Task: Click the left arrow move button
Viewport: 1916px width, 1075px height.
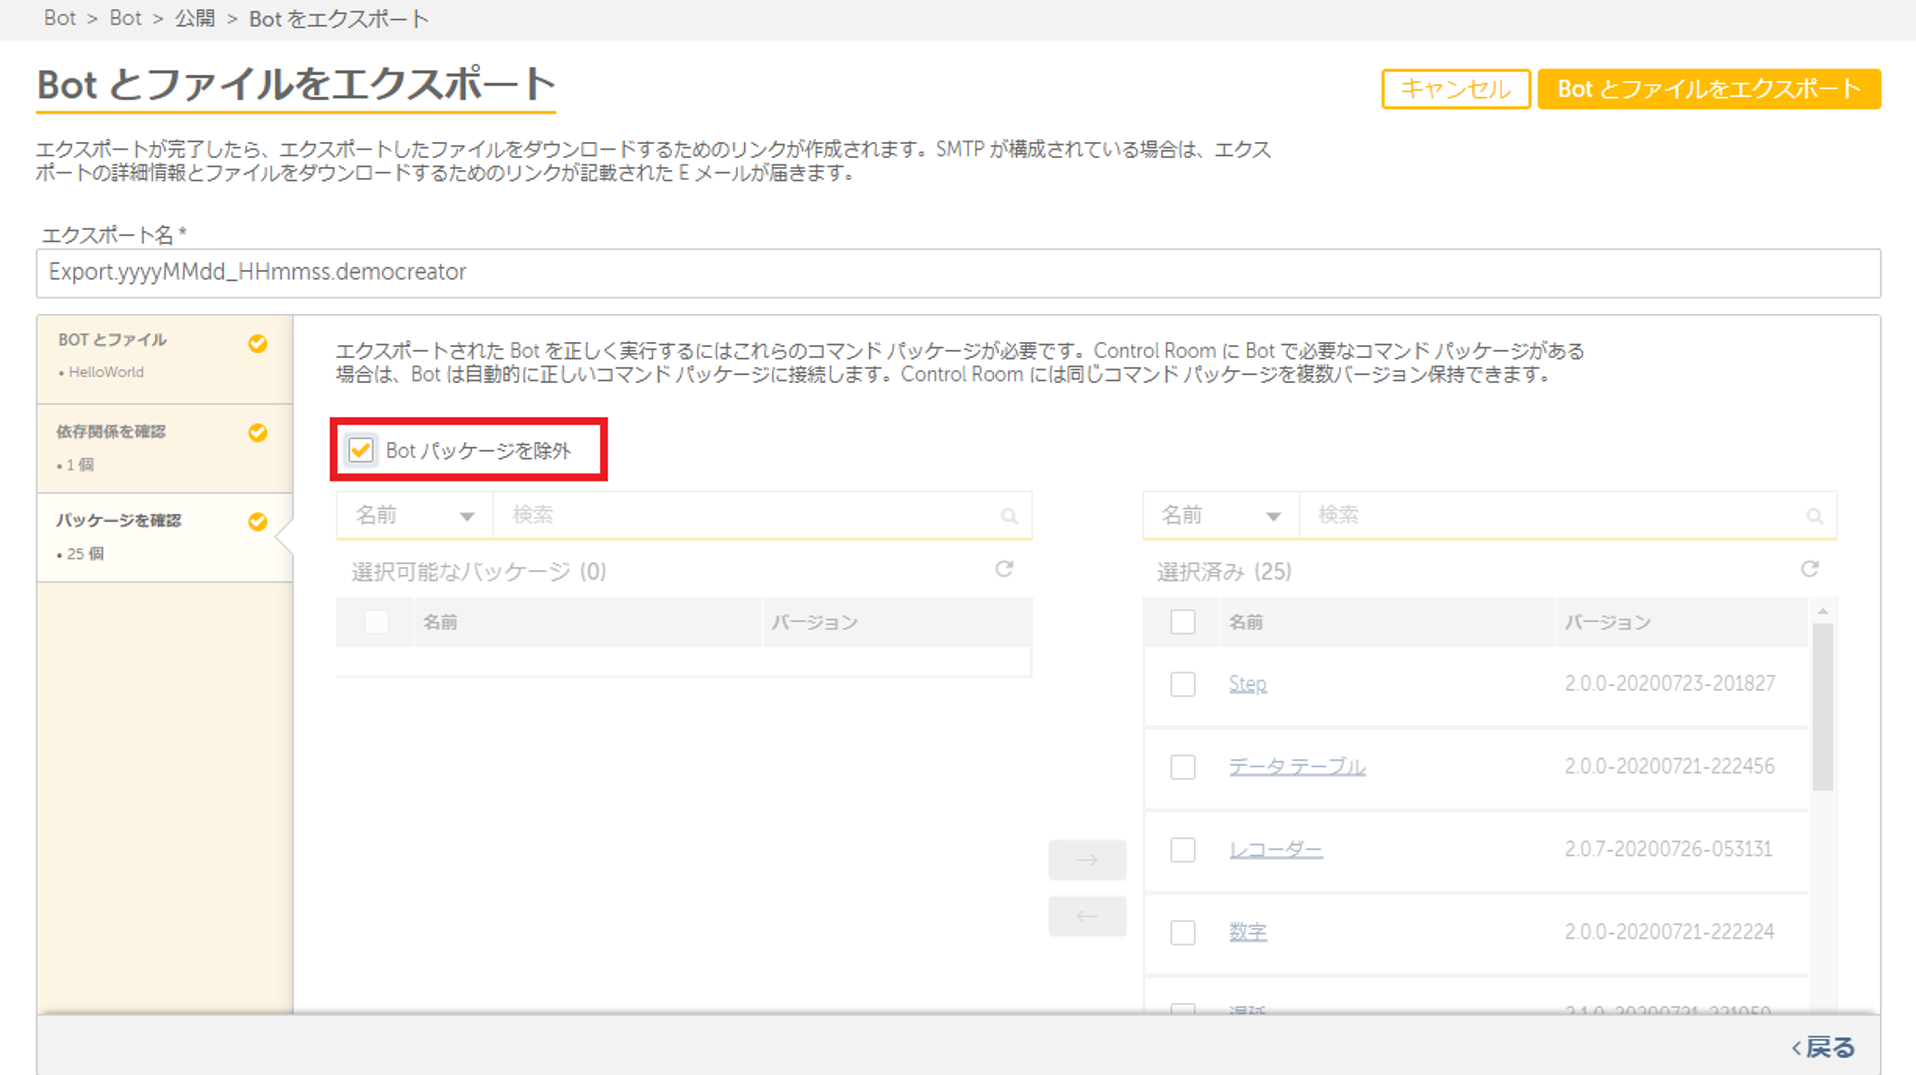Action: coord(1087,916)
